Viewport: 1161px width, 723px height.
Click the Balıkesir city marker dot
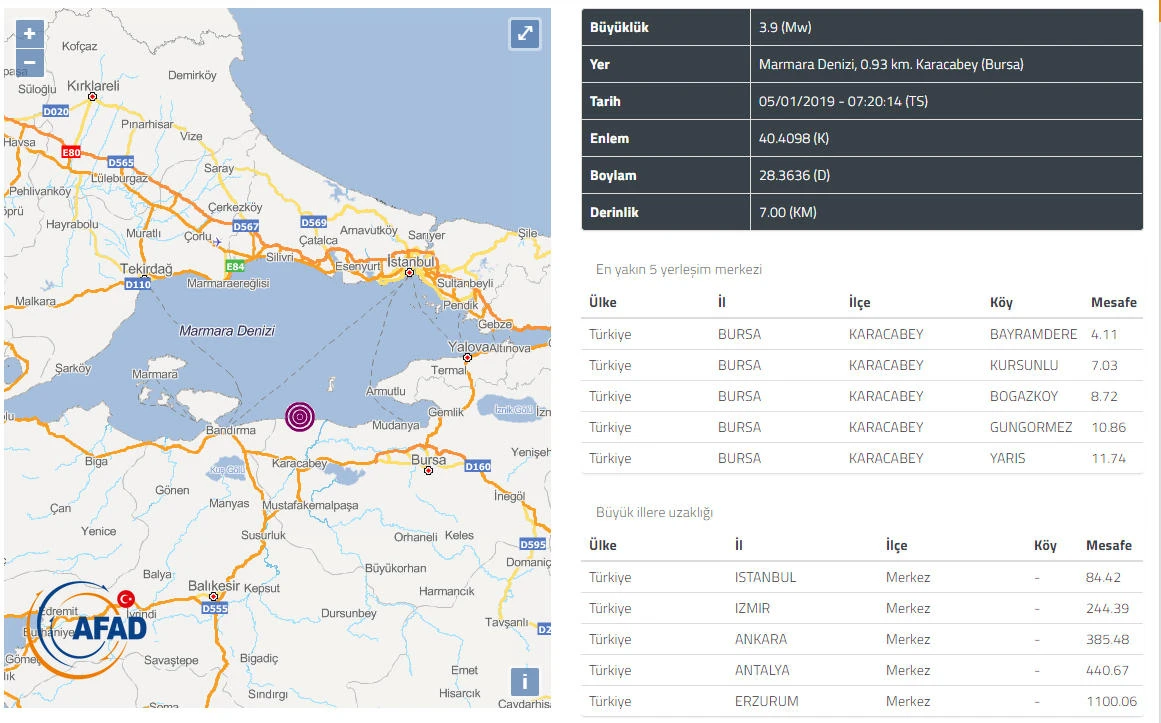[x=213, y=596]
